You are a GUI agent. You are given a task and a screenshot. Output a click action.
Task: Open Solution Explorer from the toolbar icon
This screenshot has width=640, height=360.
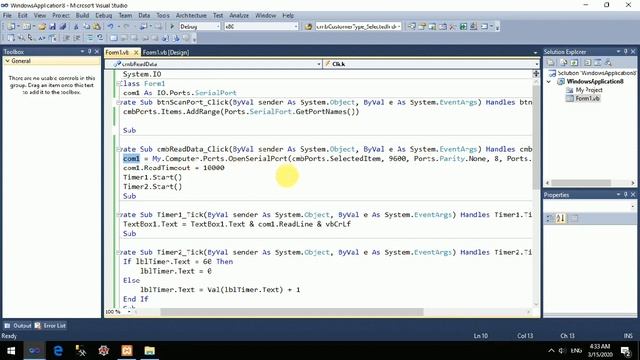click(412, 27)
